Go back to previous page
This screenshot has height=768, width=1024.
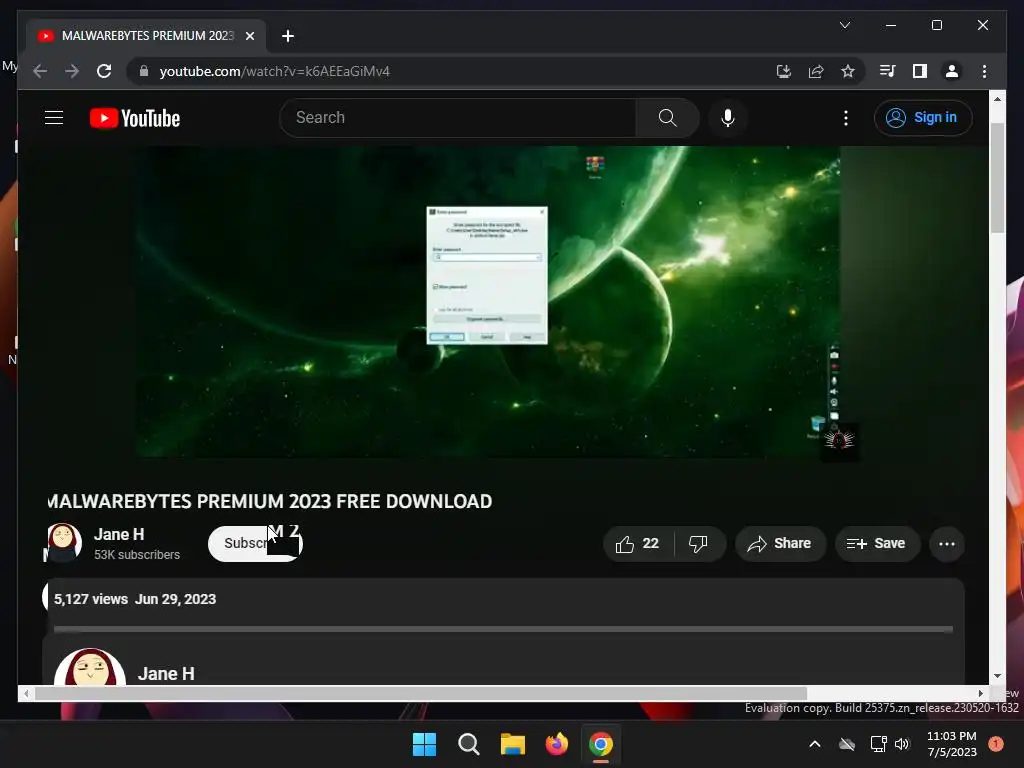pos(40,71)
